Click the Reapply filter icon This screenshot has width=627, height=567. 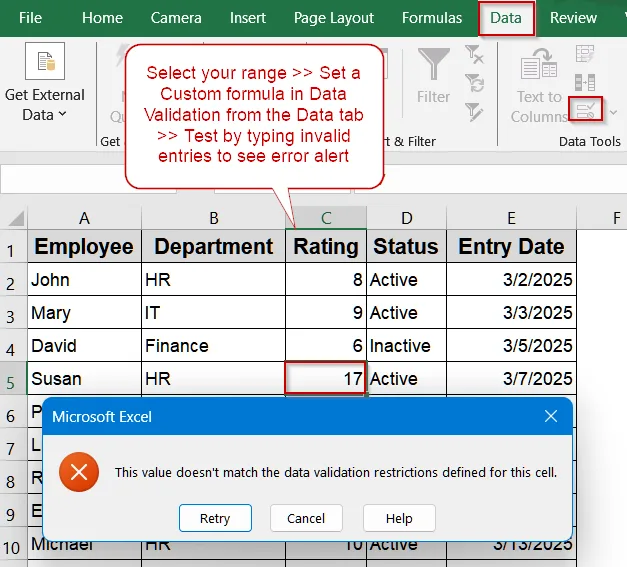475,83
